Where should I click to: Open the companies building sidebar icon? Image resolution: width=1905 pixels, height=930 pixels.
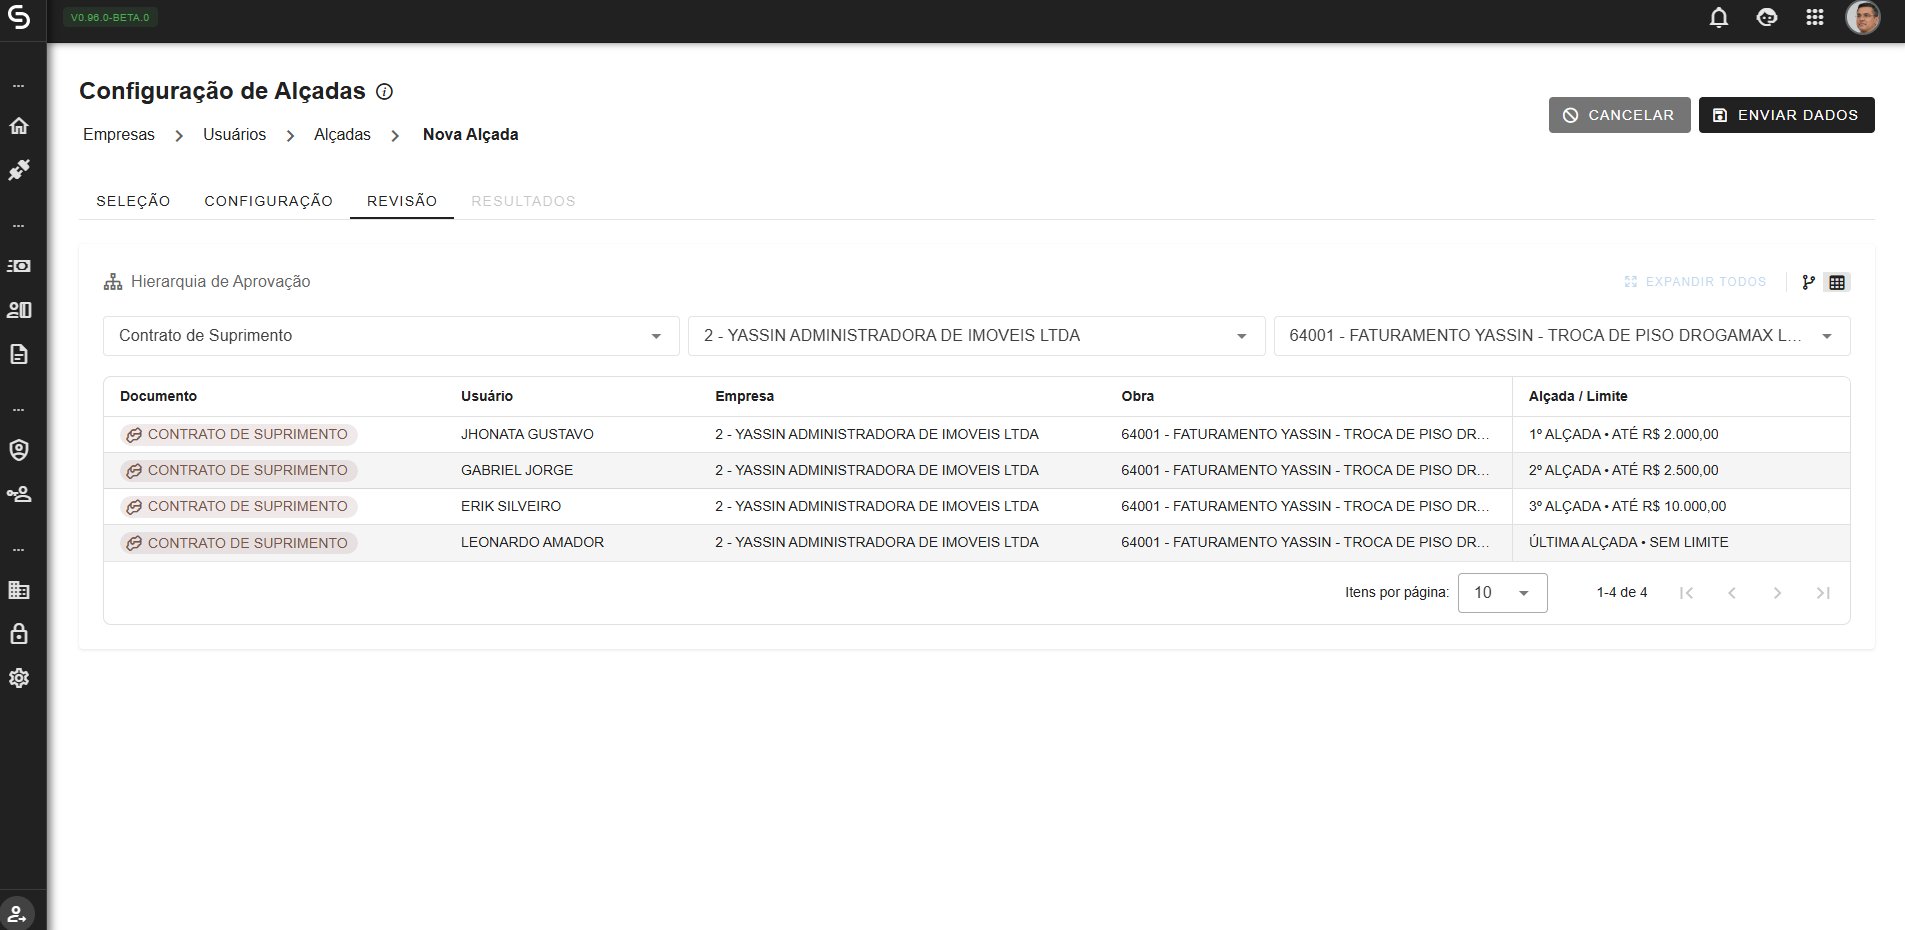[x=19, y=590]
